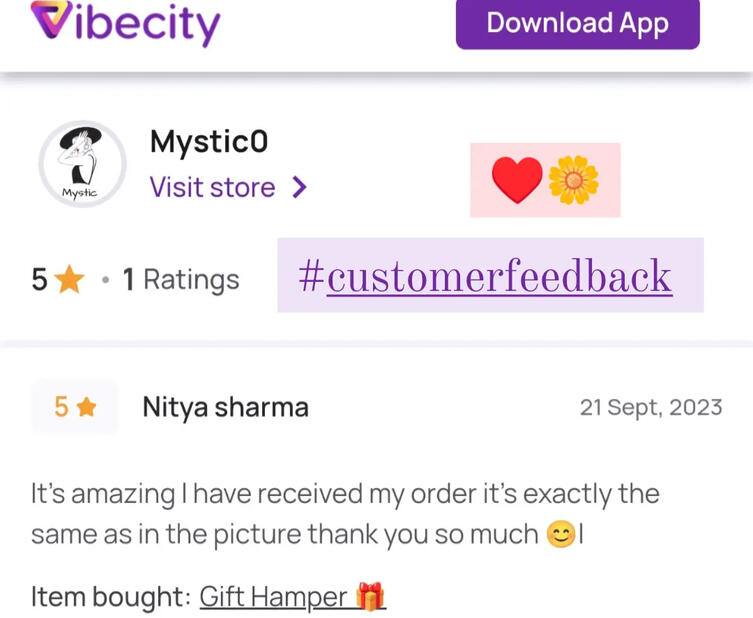Click the star in review badge
Viewport: 753px width, 618px height.
[86, 407]
